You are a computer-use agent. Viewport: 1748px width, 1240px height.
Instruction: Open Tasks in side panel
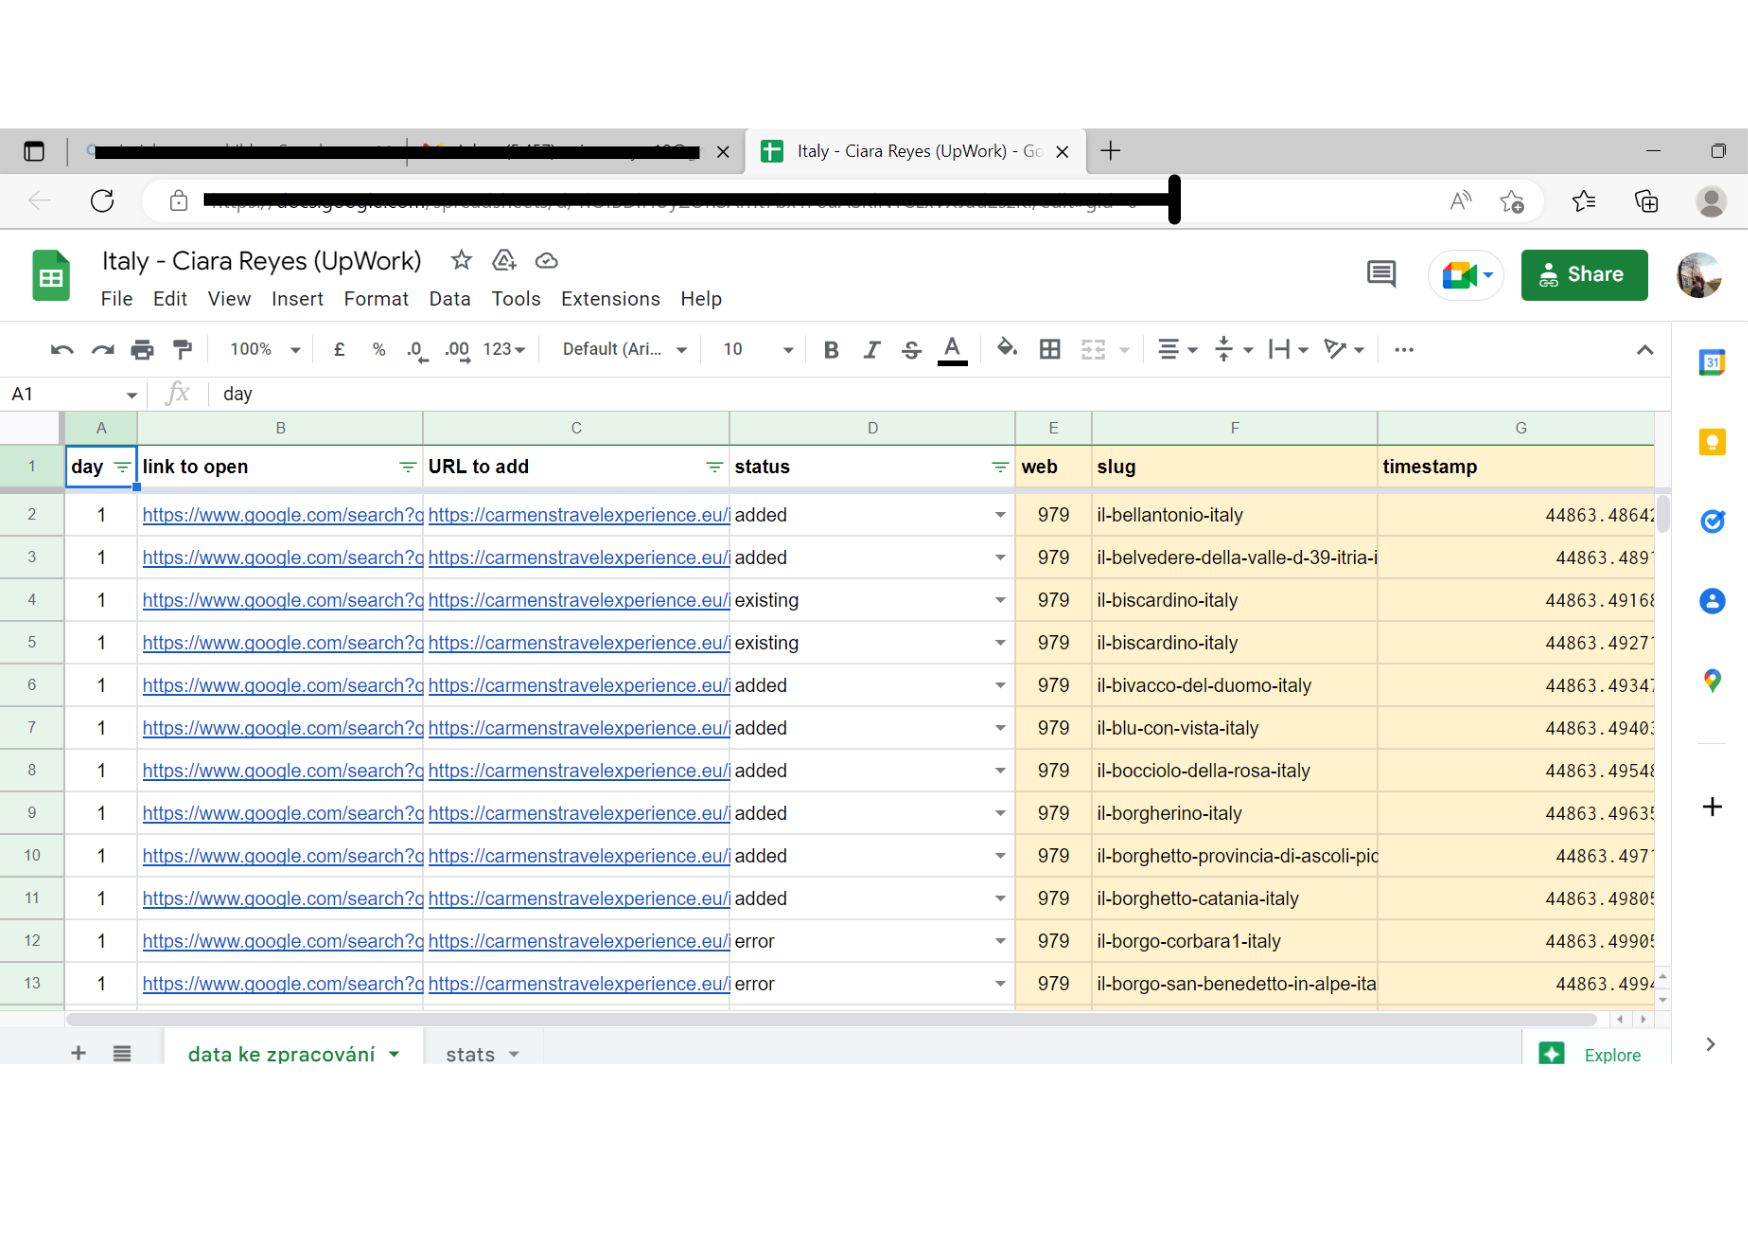point(1712,521)
